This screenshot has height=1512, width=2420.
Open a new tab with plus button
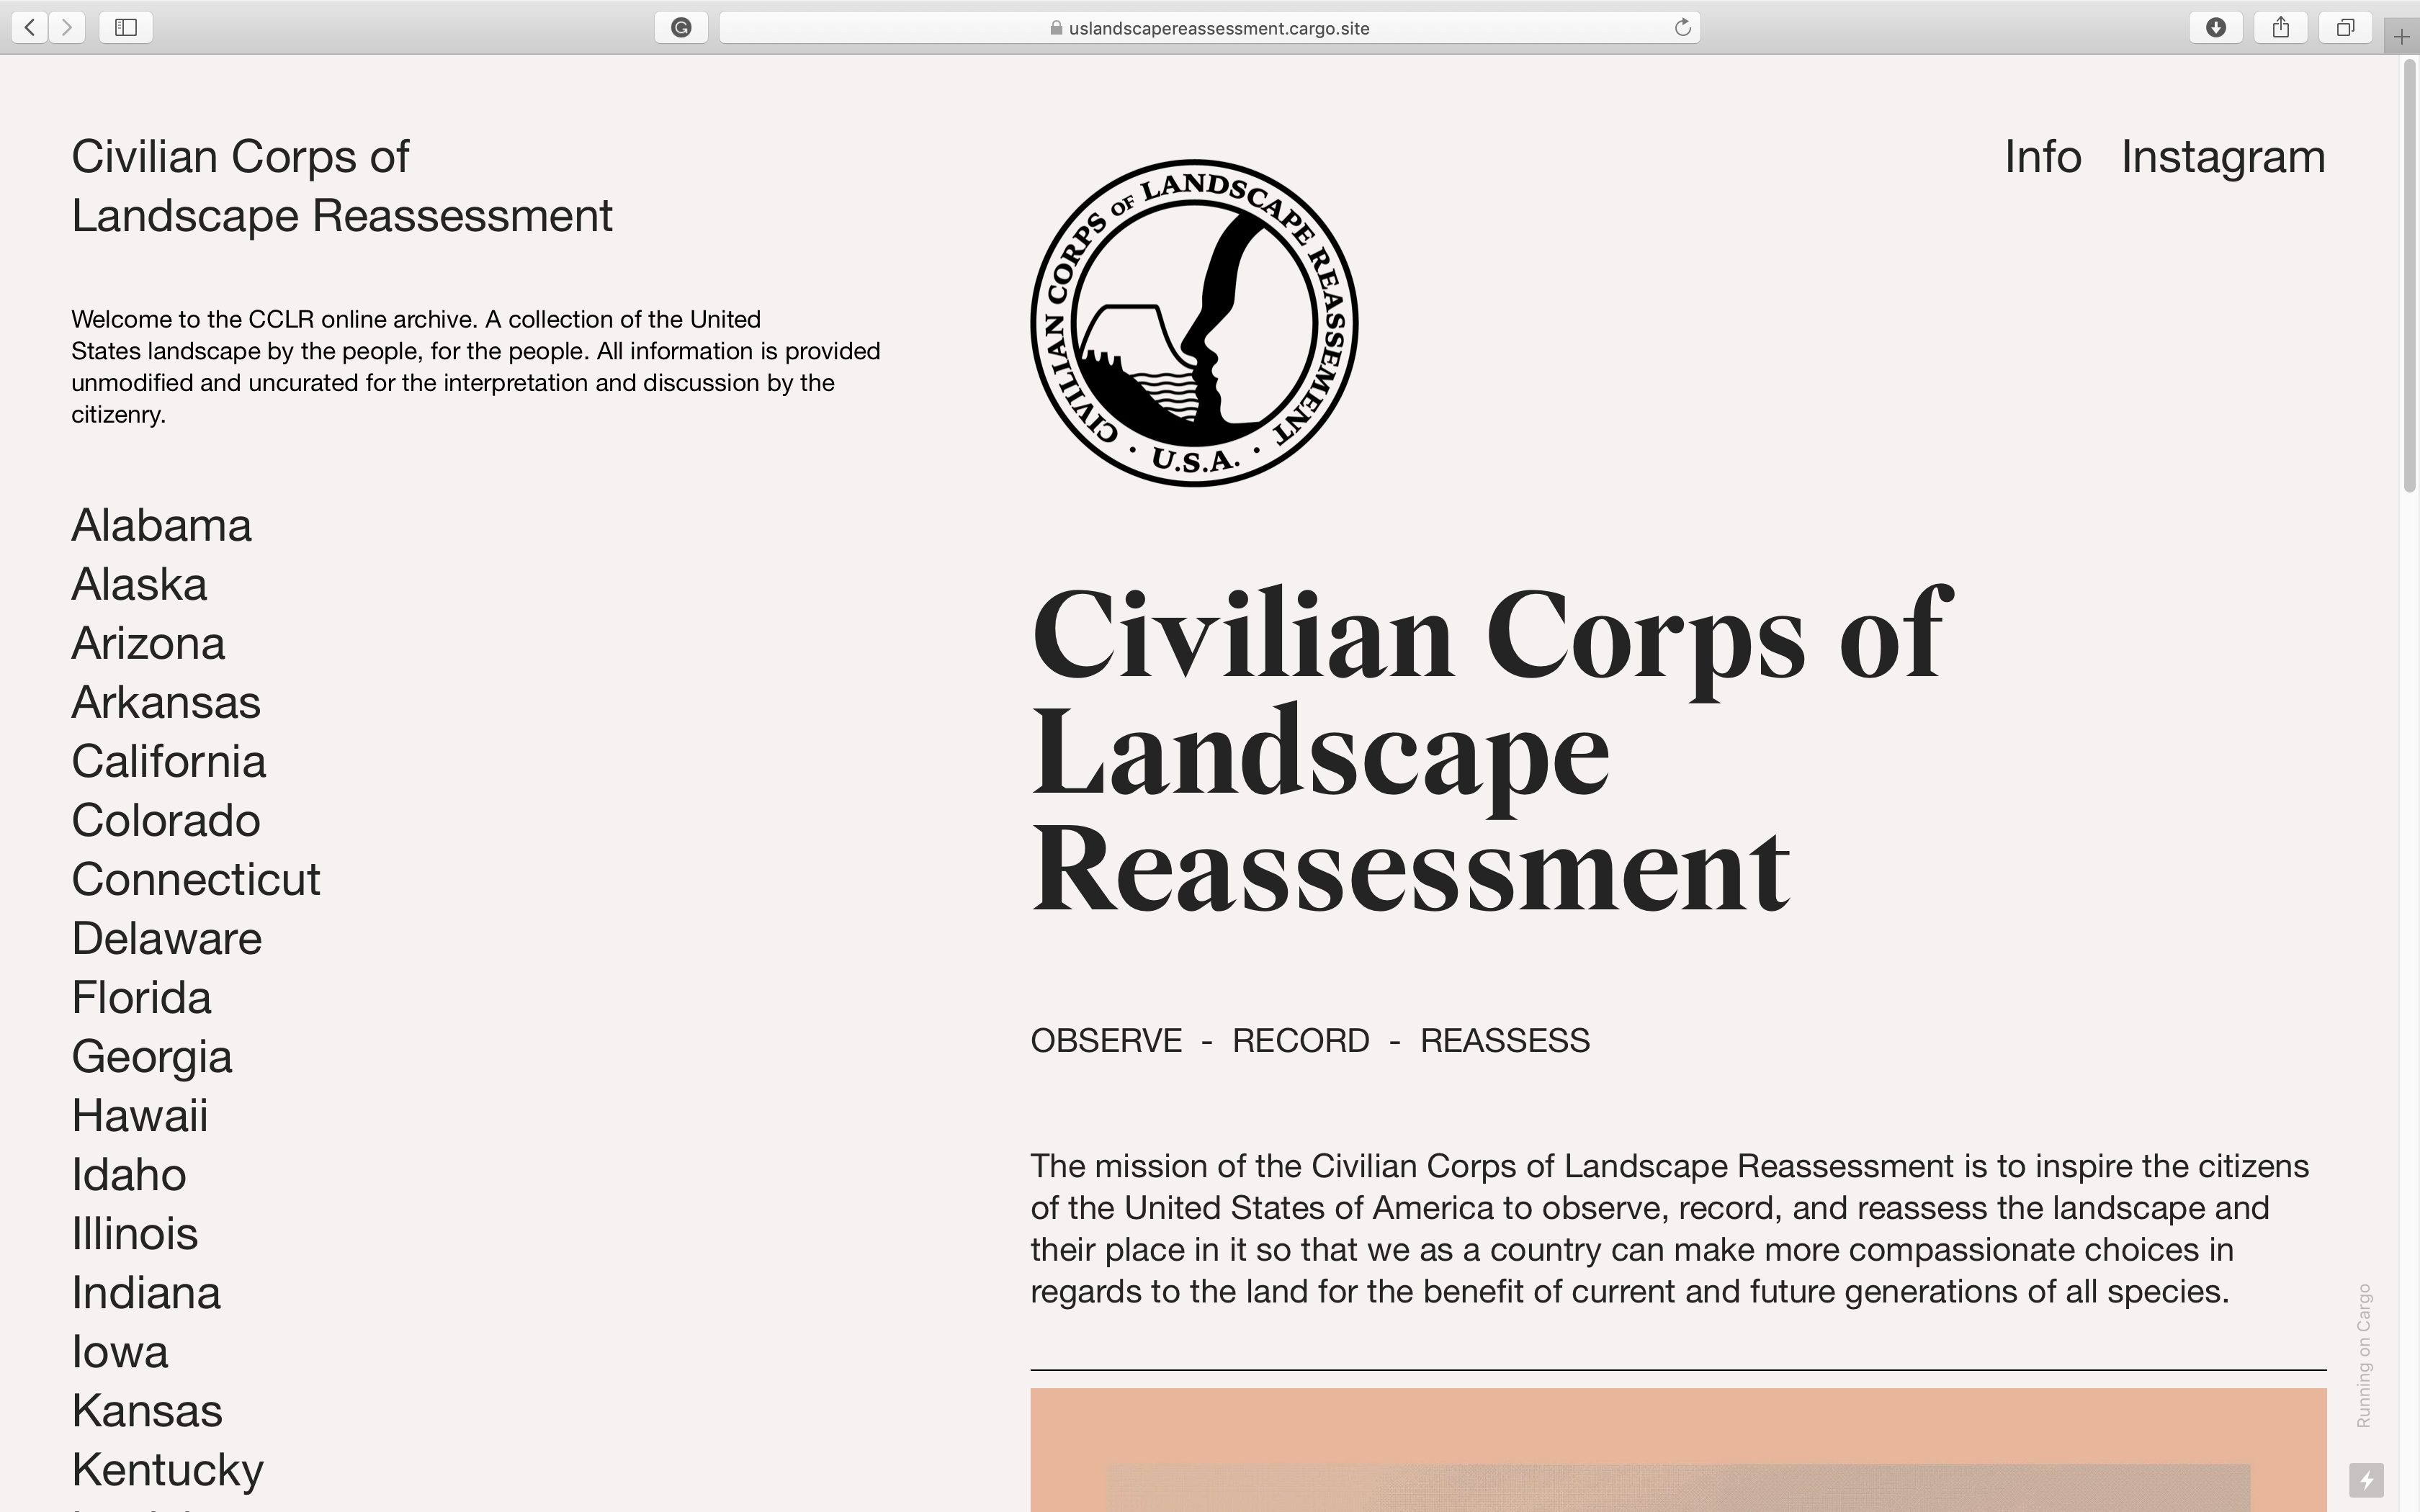point(2402,38)
